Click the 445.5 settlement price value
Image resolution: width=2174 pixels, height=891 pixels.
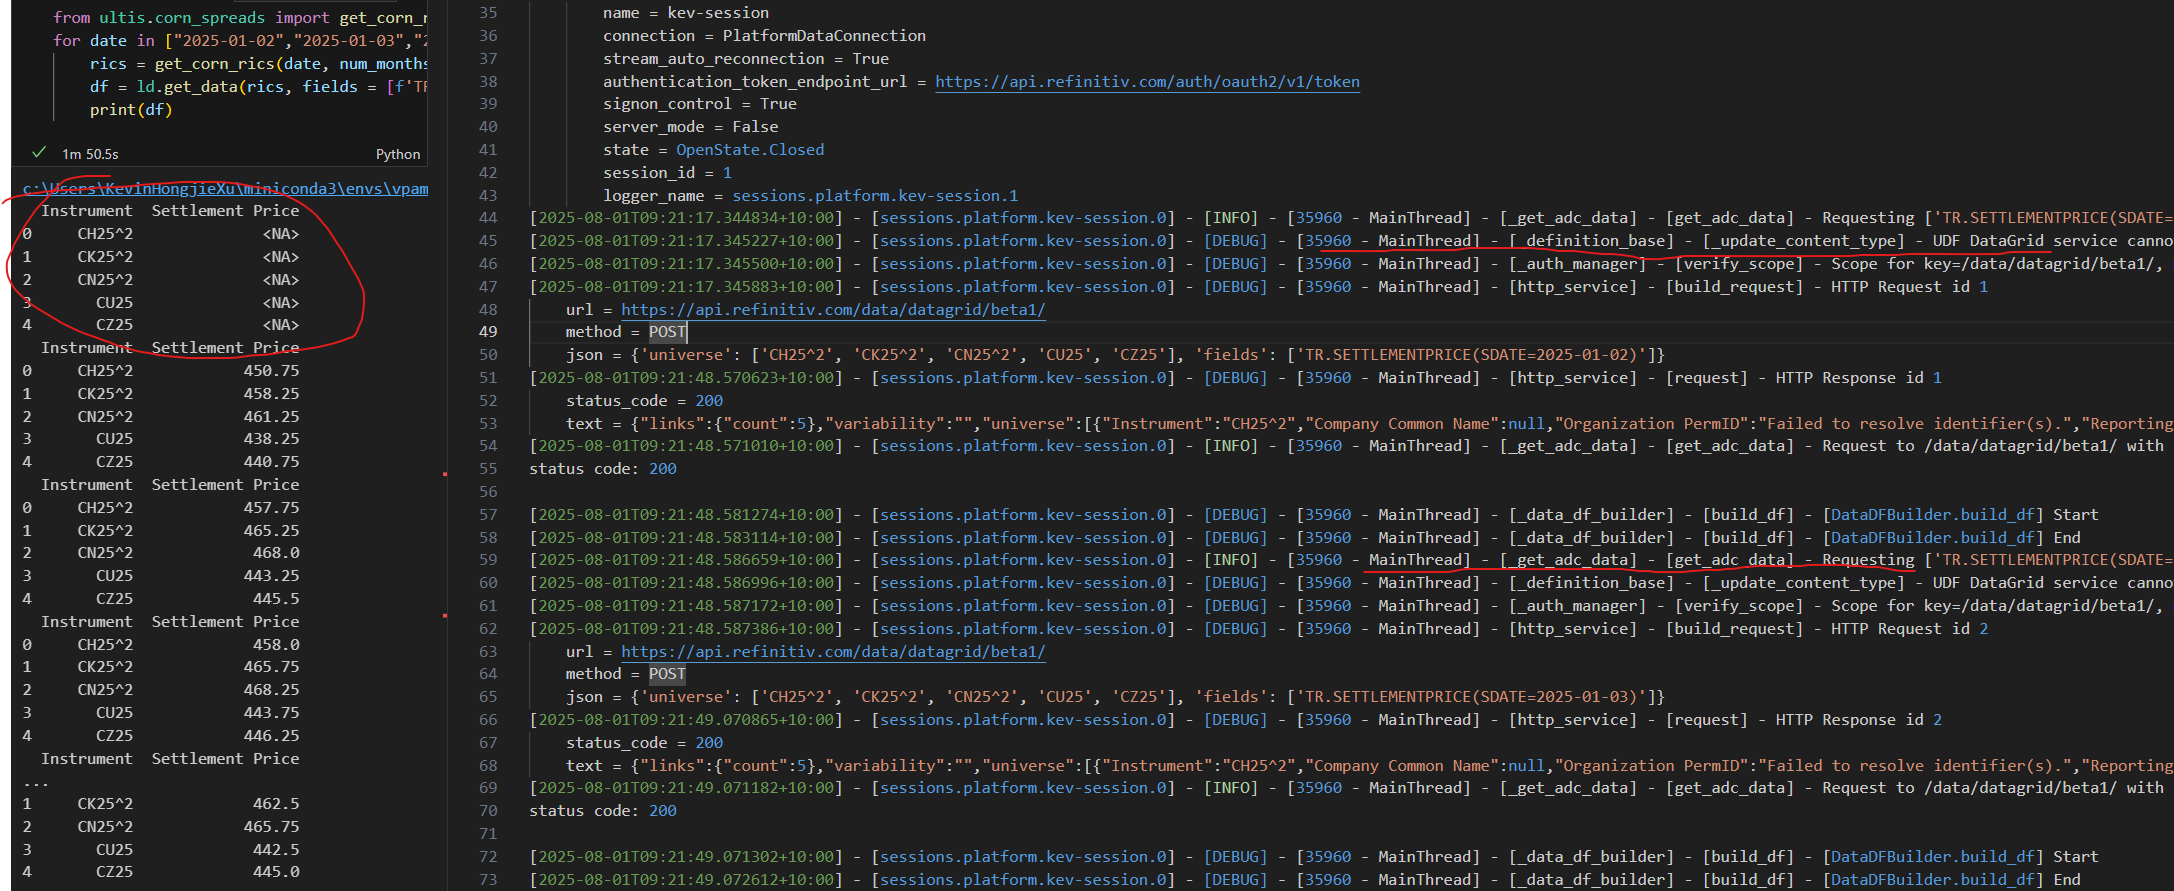[x=276, y=599]
